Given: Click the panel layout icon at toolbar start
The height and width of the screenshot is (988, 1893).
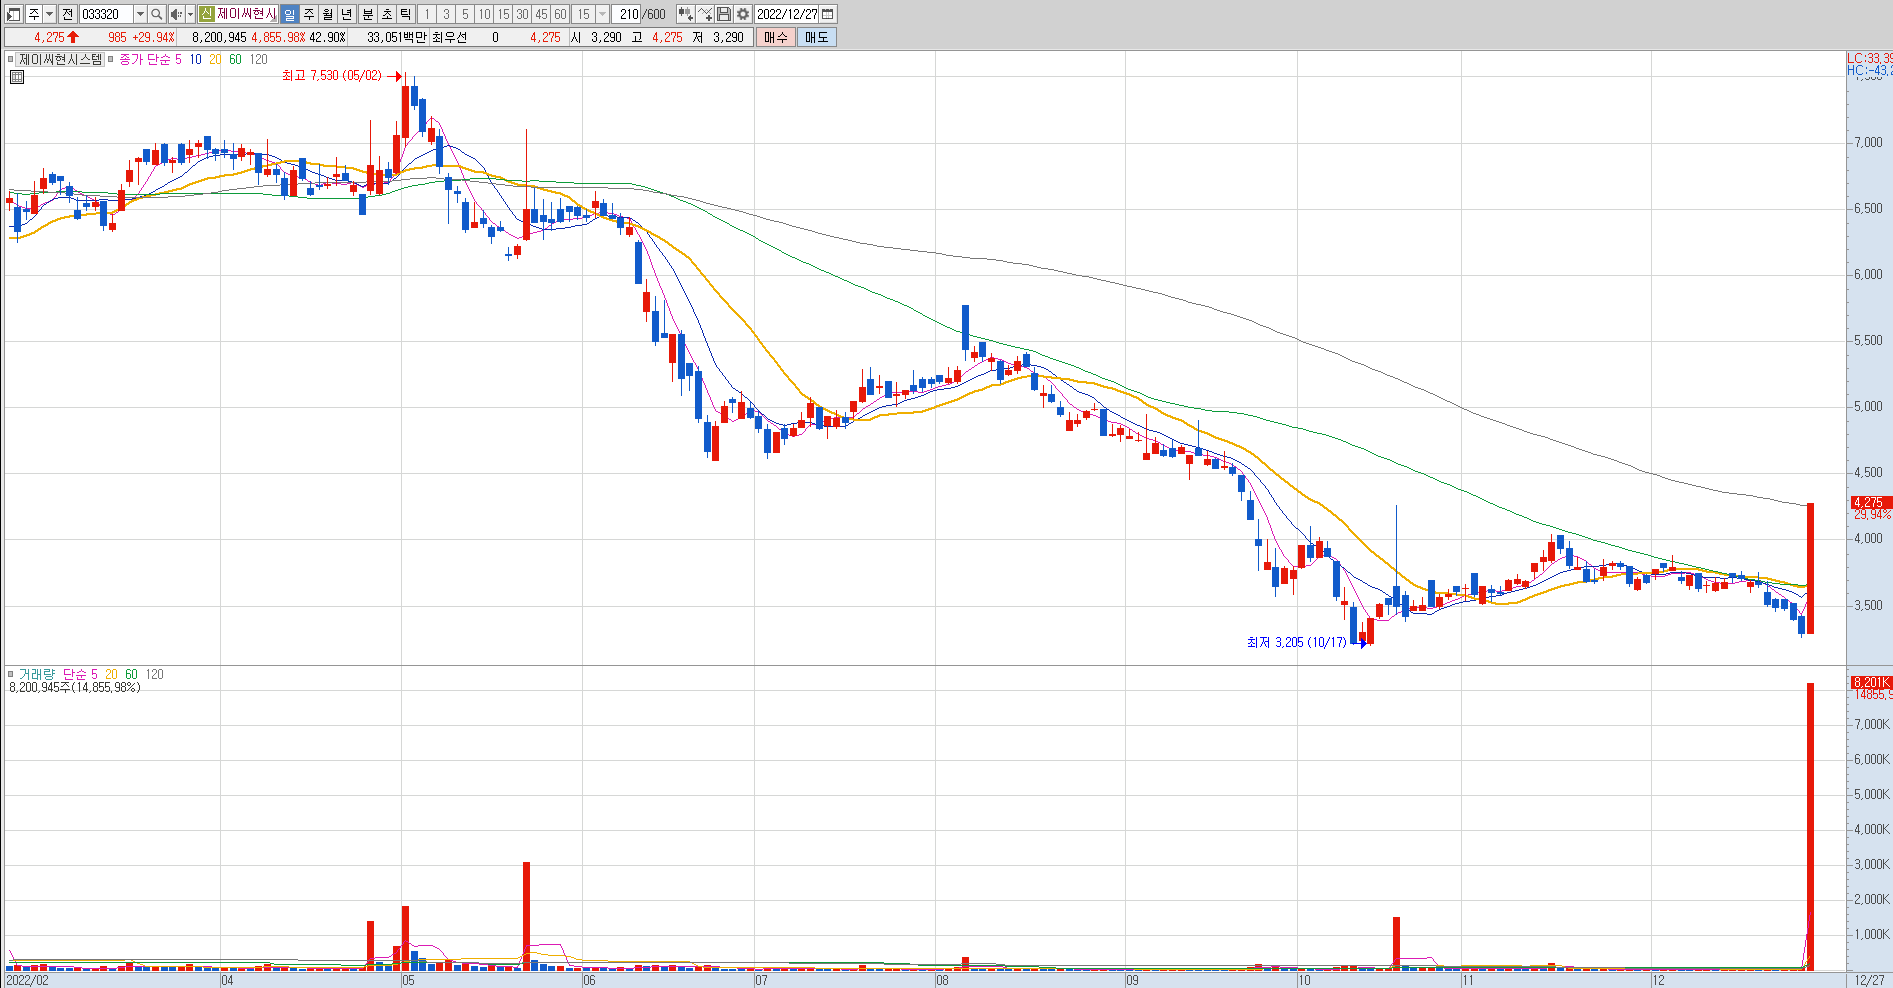Looking at the screenshot, I should coord(14,14).
